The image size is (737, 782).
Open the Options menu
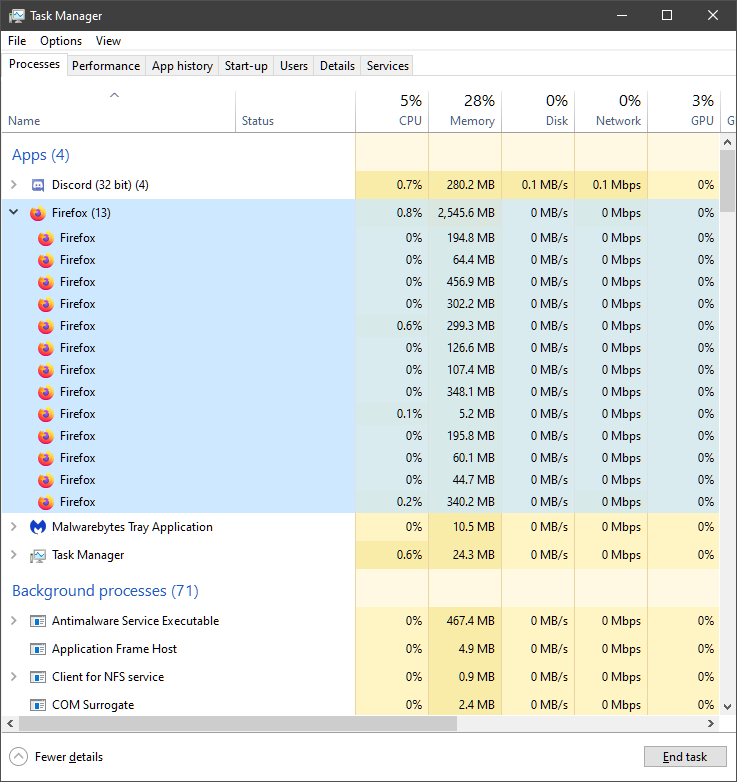[61, 41]
